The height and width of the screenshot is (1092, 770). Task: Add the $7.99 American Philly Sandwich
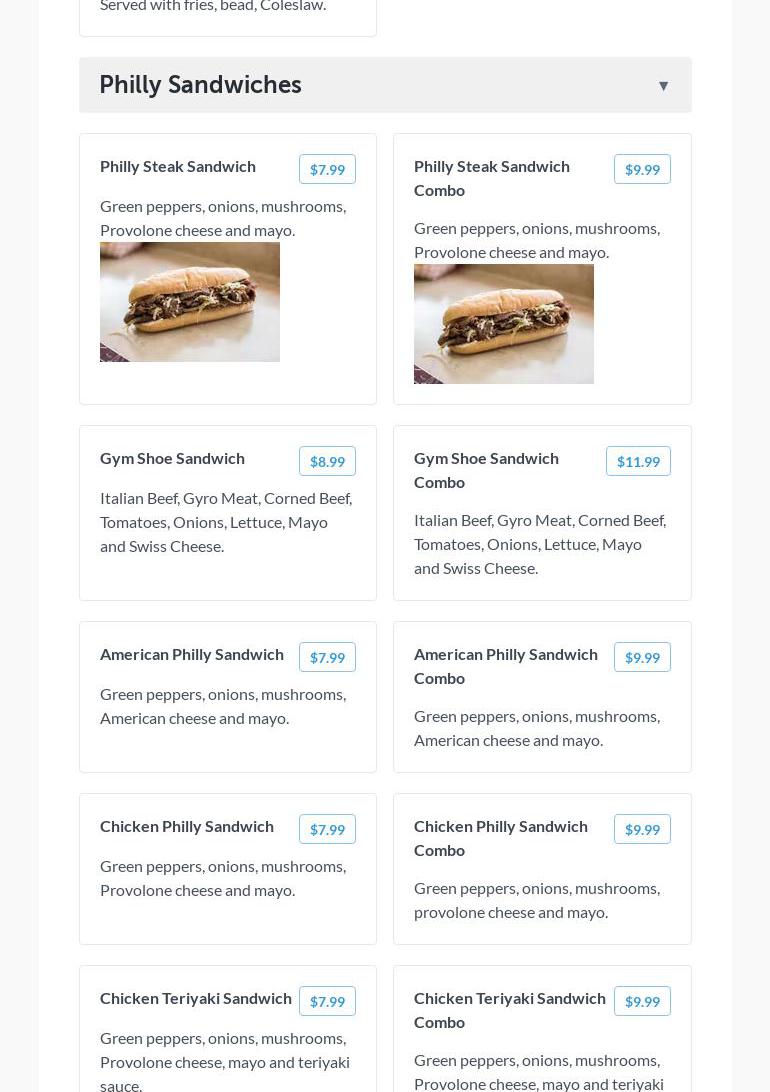pos(327,658)
